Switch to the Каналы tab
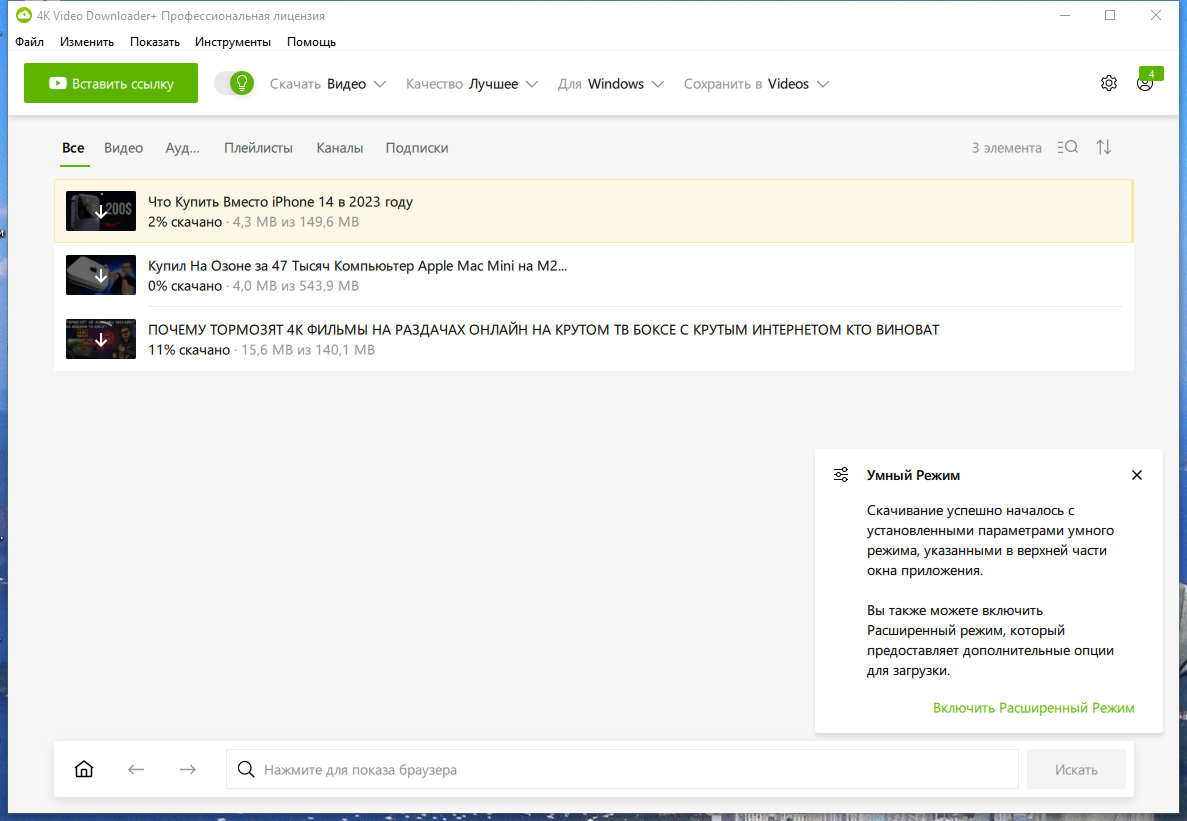The height and width of the screenshot is (821, 1187). point(340,148)
